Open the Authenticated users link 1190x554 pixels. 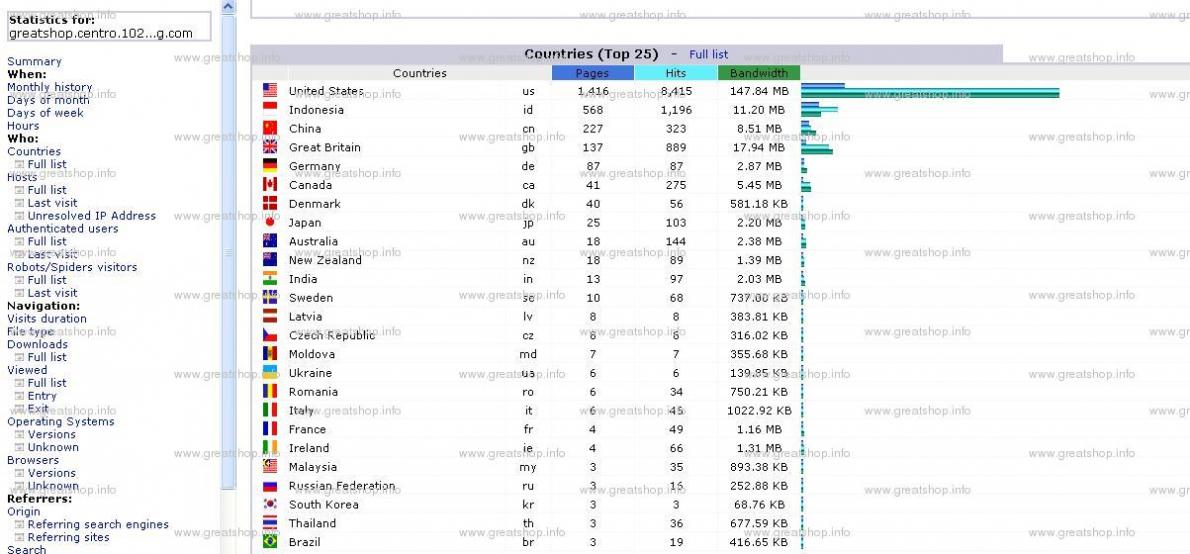pos(63,228)
